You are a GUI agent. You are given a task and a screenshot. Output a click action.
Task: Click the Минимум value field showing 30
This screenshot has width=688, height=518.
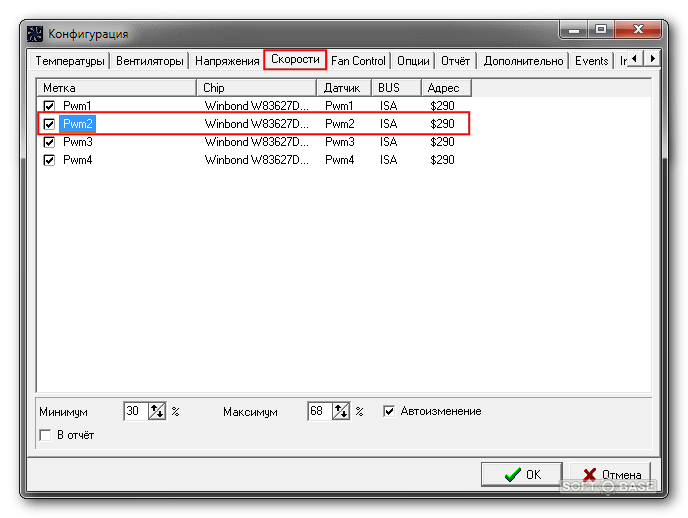click(136, 411)
